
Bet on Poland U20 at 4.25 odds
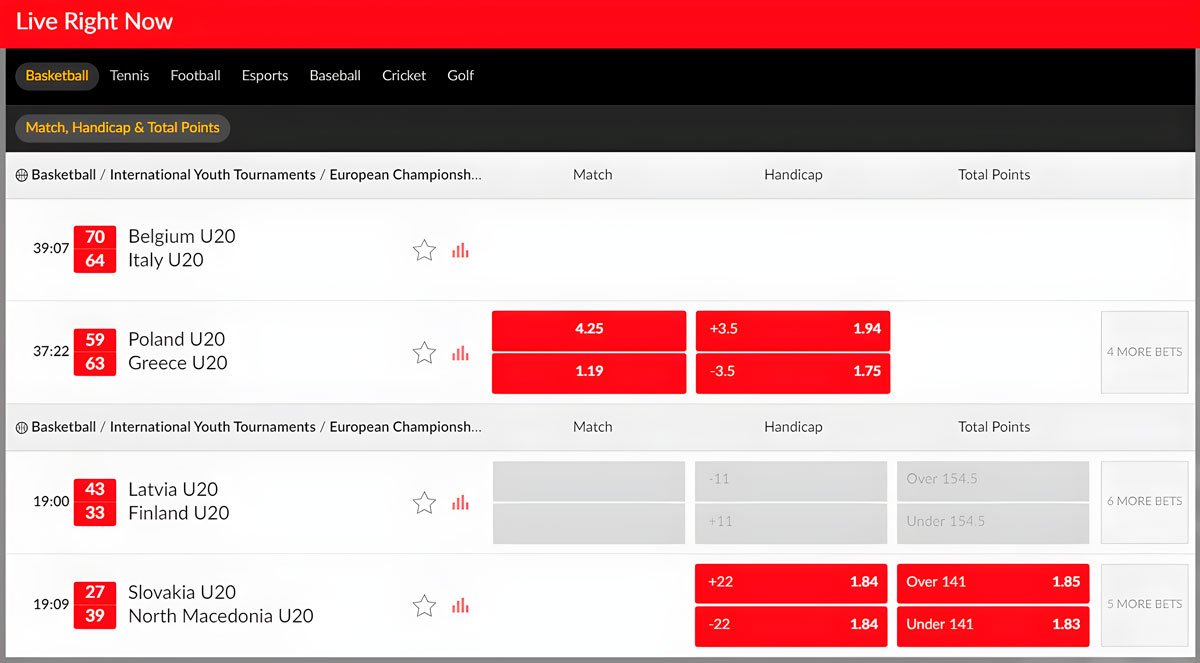pyautogui.click(x=589, y=329)
